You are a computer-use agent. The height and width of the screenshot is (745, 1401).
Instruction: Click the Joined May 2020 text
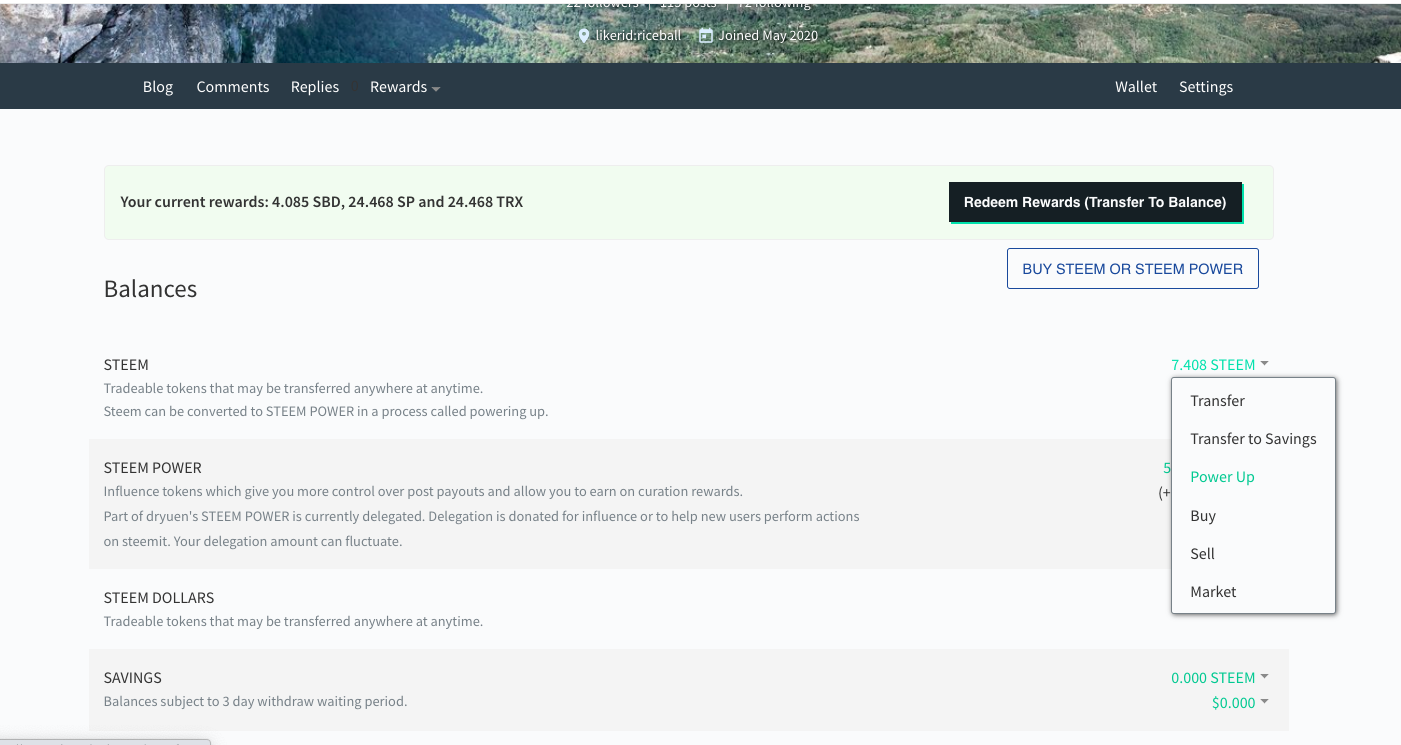pyautogui.click(x=768, y=36)
